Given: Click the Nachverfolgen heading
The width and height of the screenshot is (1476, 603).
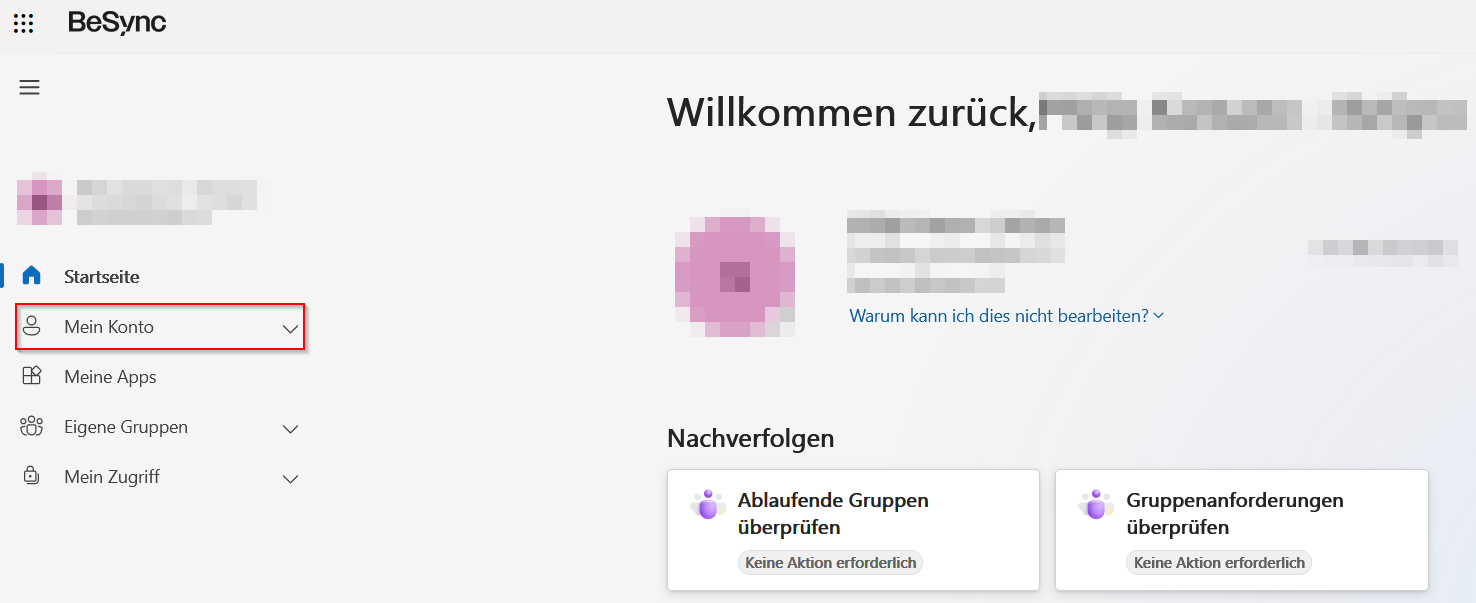Looking at the screenshot, I should (750, 438).
